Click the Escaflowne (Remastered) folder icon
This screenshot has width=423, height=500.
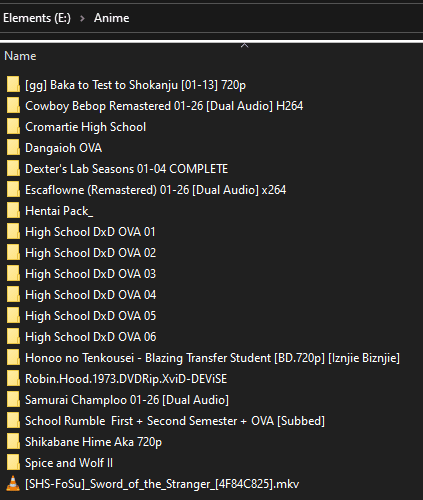click(x=13, y=189)
